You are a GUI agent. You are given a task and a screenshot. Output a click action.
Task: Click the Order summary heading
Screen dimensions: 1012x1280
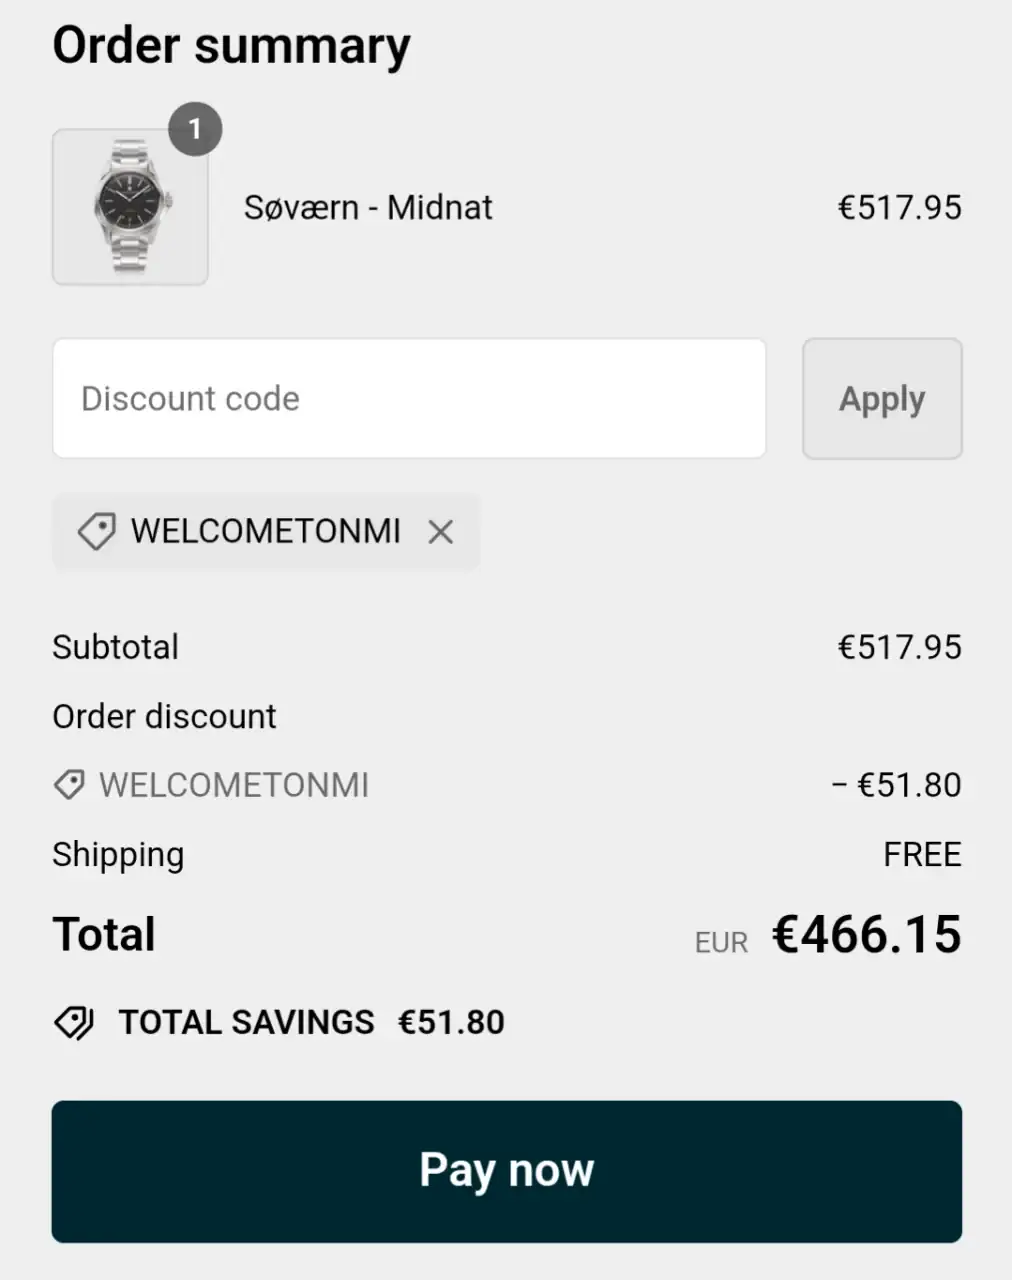pyautogui.click(x=231, y=46)
